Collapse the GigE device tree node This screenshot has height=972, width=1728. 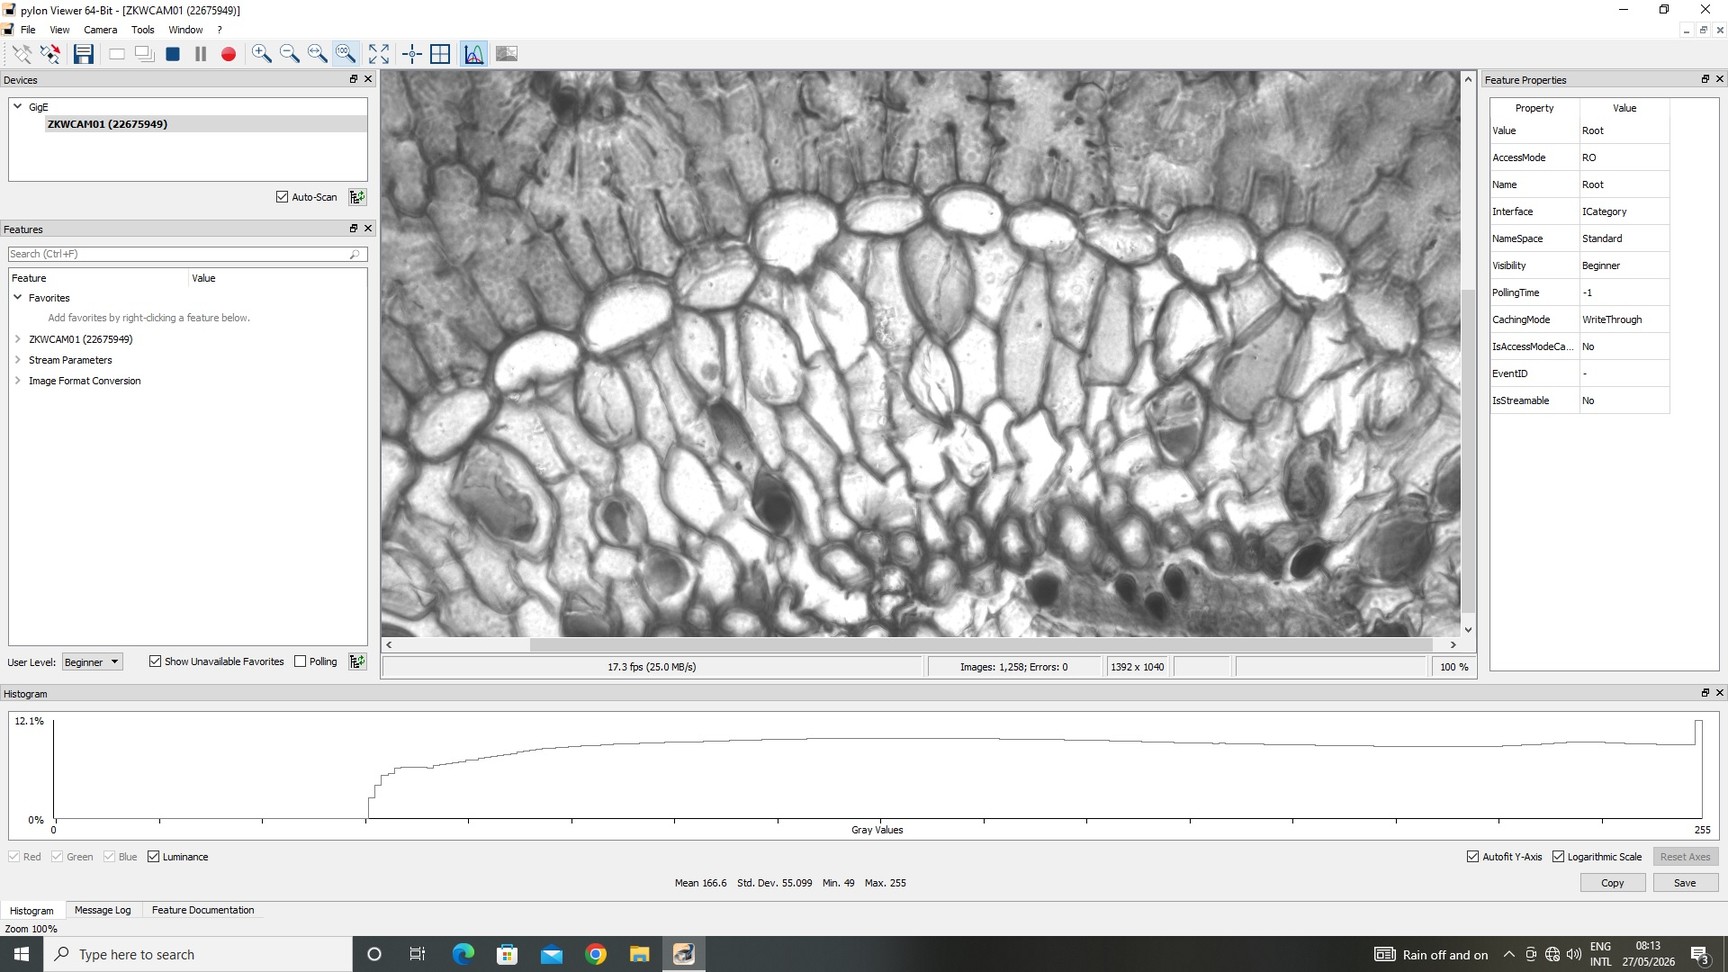coord(17,106)
